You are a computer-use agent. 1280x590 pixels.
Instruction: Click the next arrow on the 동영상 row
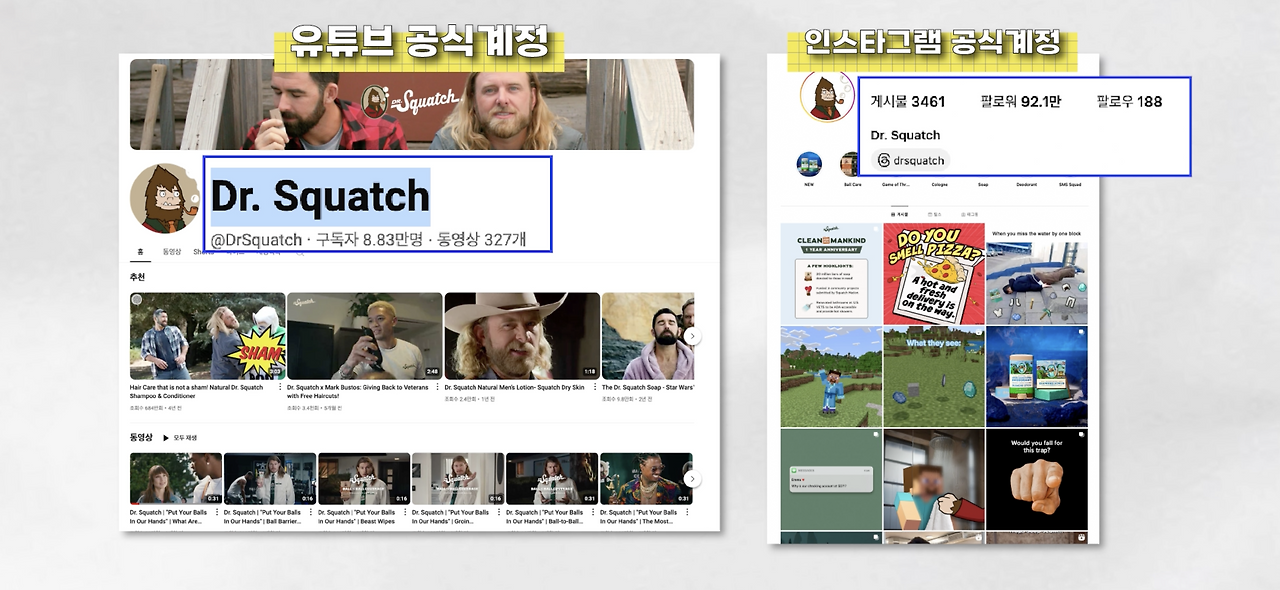(x=691, y=478)
